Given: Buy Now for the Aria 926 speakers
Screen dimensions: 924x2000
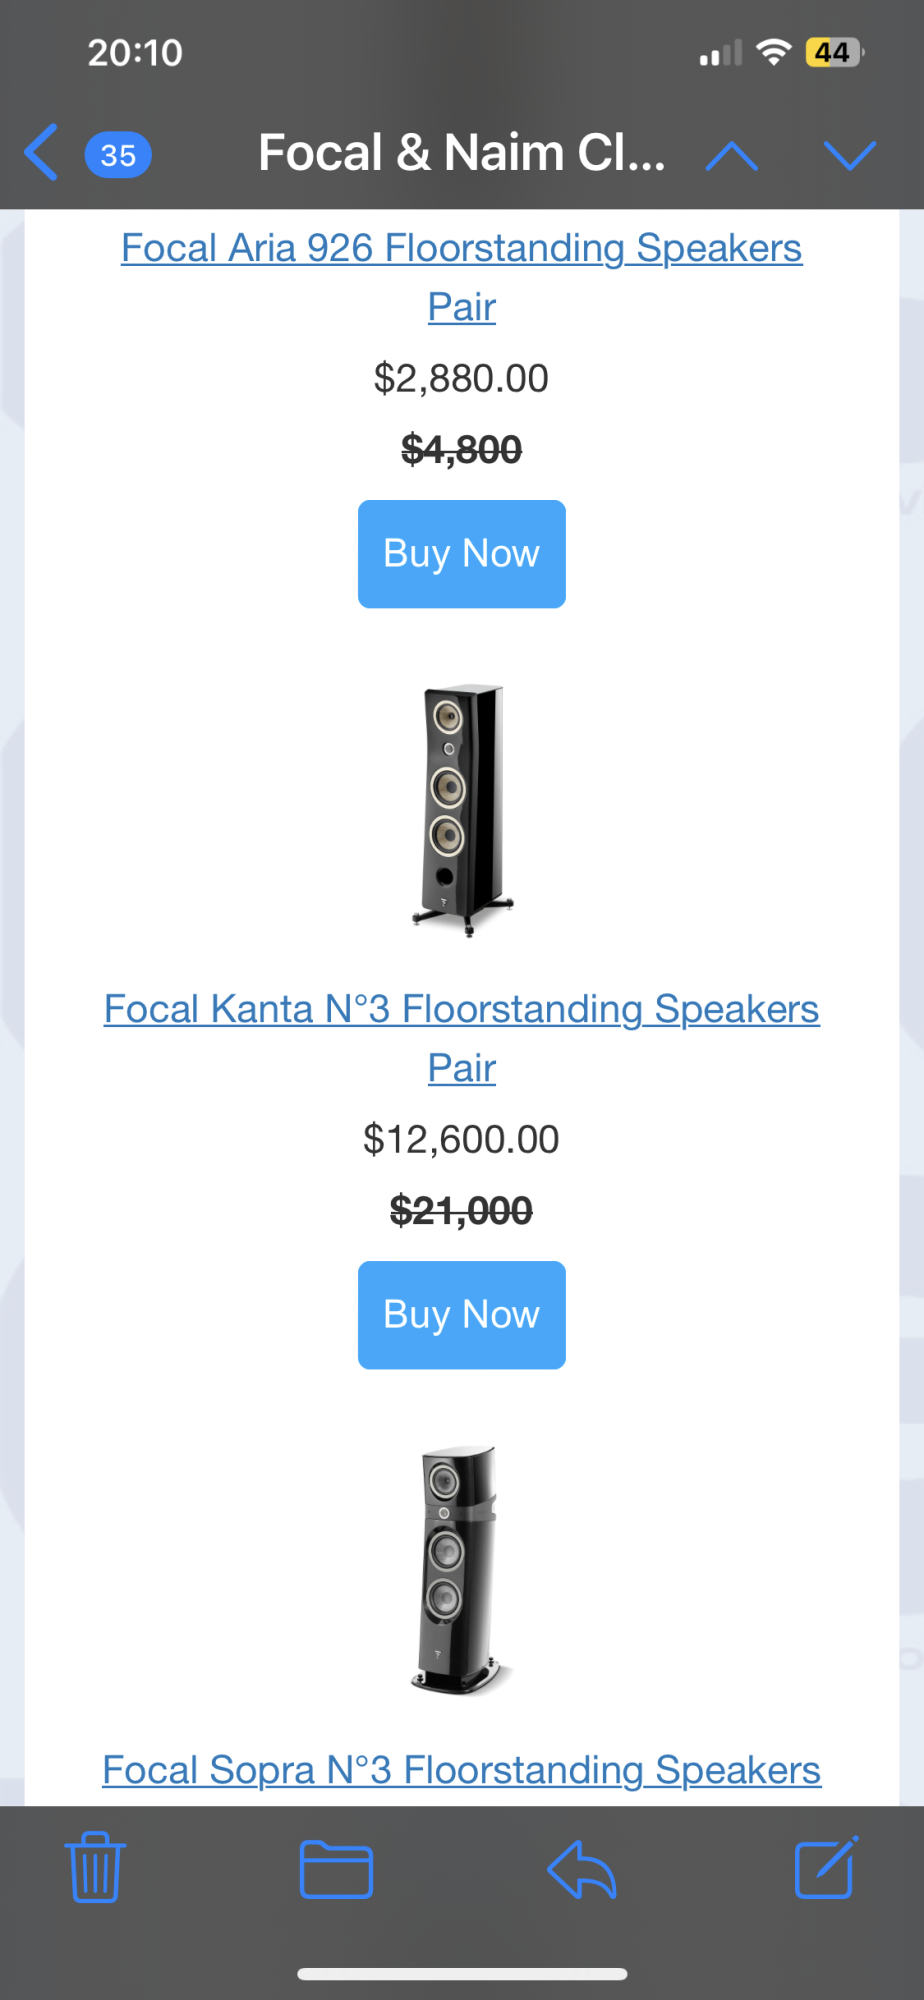Looking at the screenshot, I should click(462, 554).
